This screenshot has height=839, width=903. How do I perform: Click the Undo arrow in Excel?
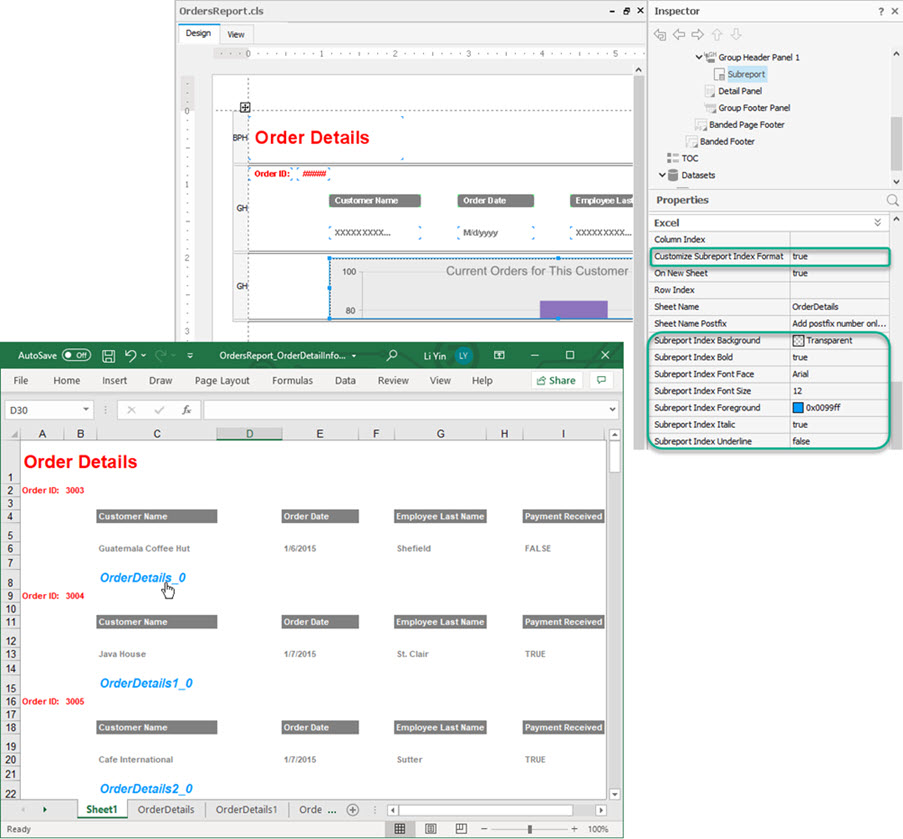(x=131, y=356)
